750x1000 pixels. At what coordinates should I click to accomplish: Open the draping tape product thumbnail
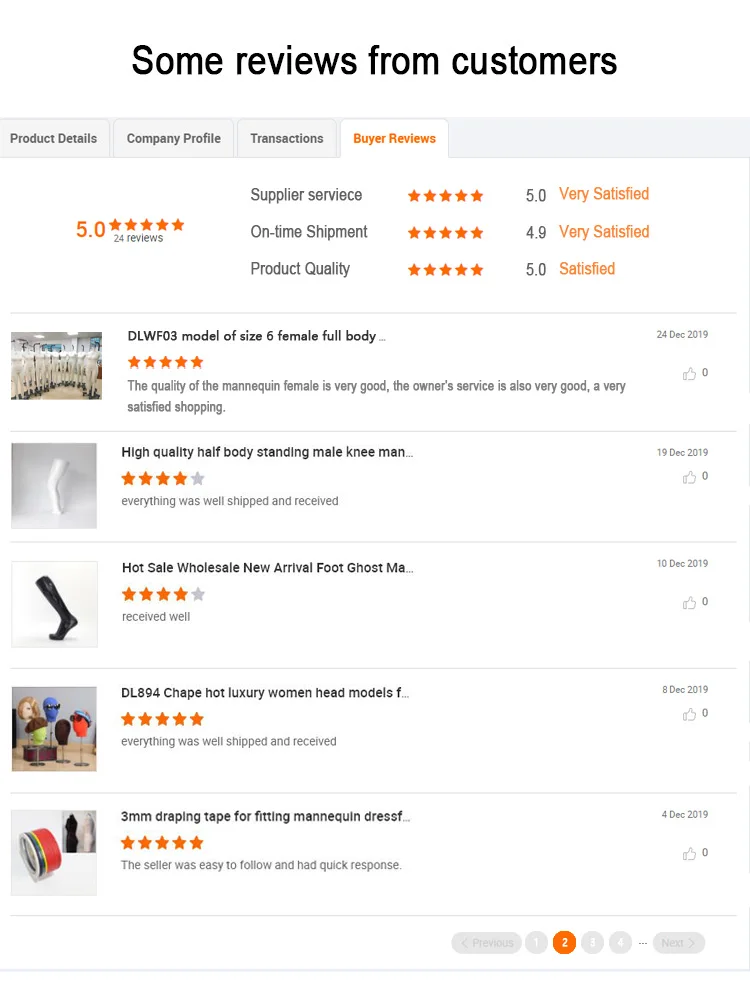tap(54, 852)
